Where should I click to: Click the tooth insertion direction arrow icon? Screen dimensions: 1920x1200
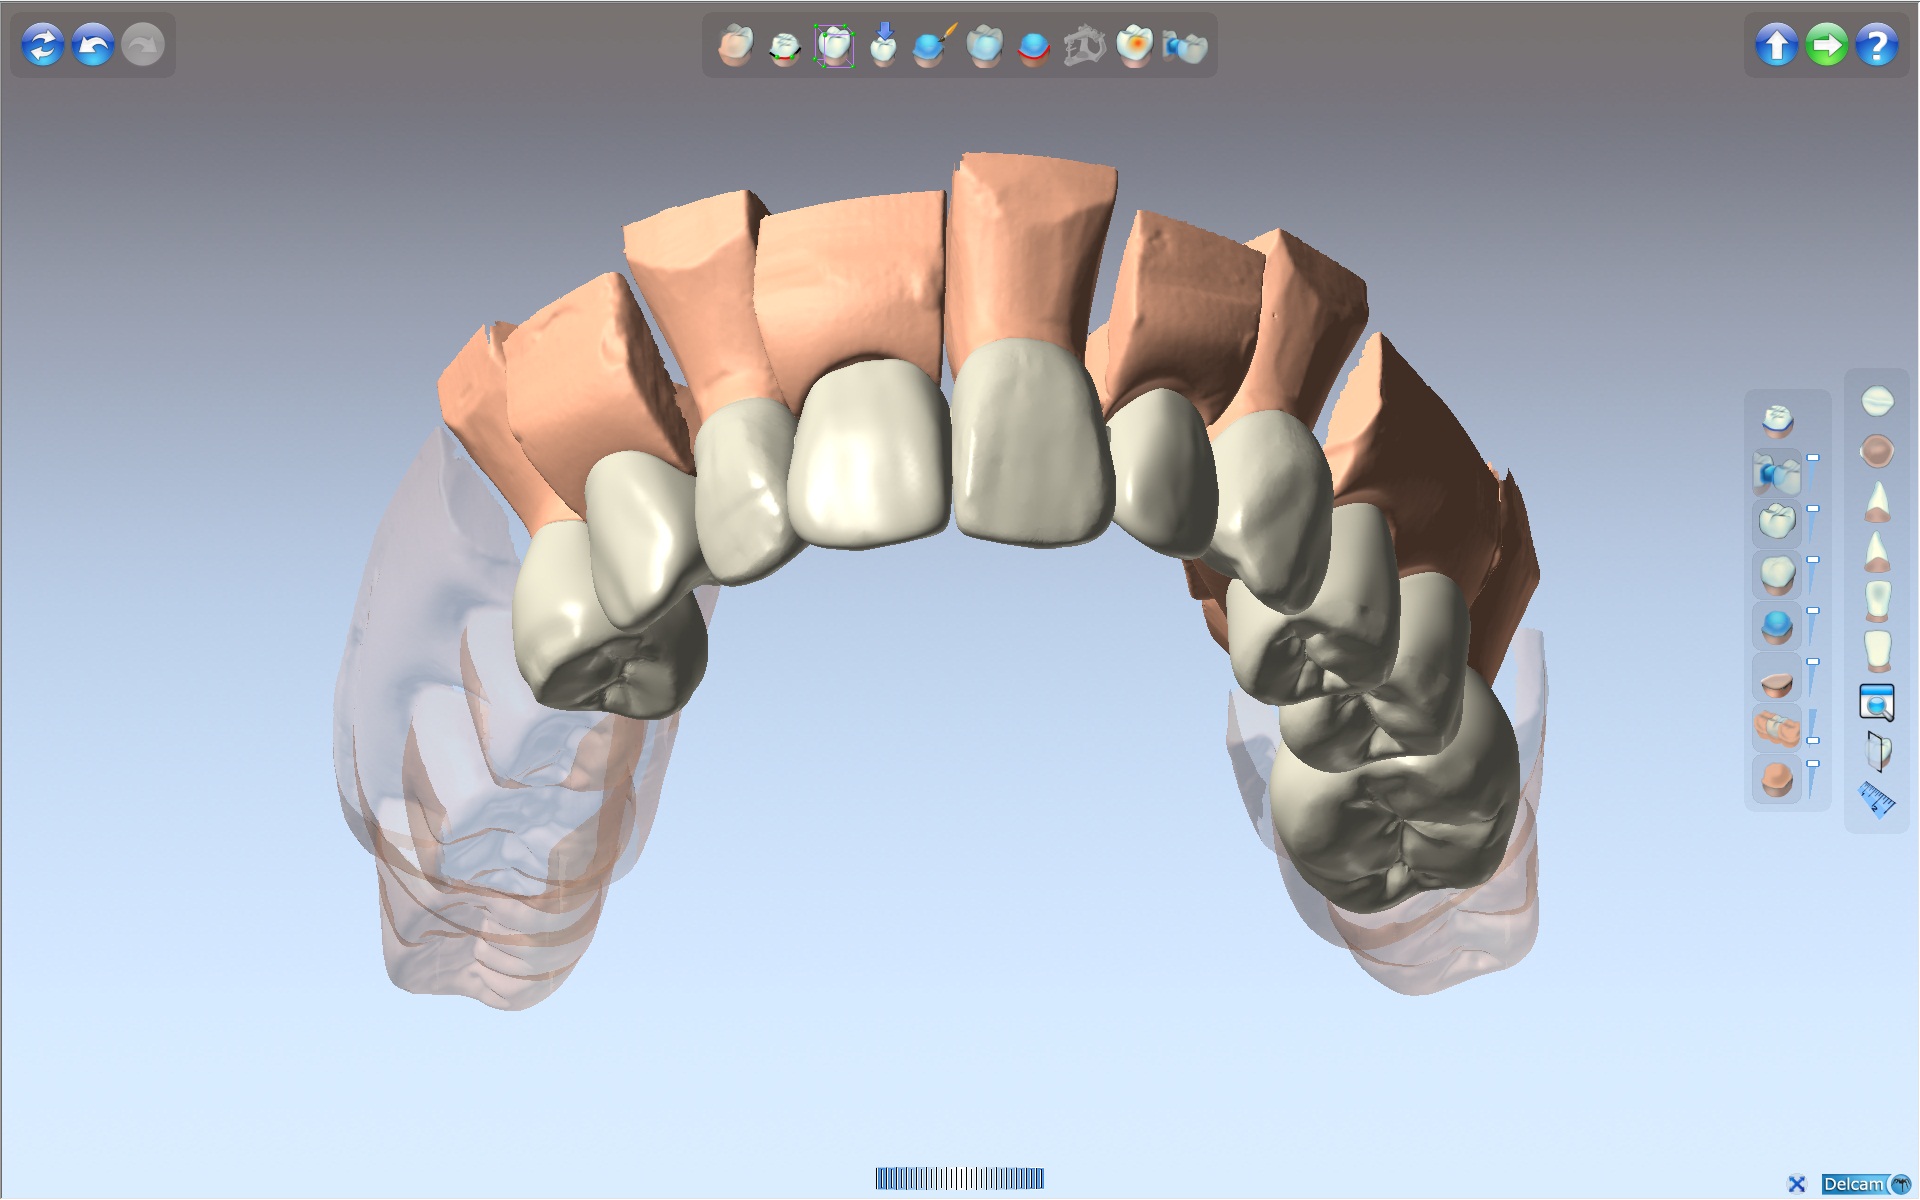click(x=883, y=45)
